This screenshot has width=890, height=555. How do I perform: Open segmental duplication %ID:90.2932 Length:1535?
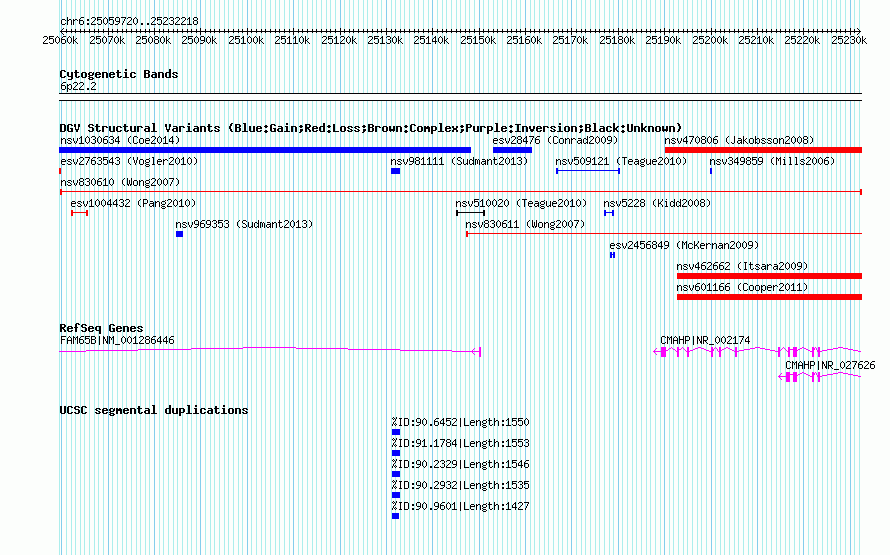coord(396,495)
